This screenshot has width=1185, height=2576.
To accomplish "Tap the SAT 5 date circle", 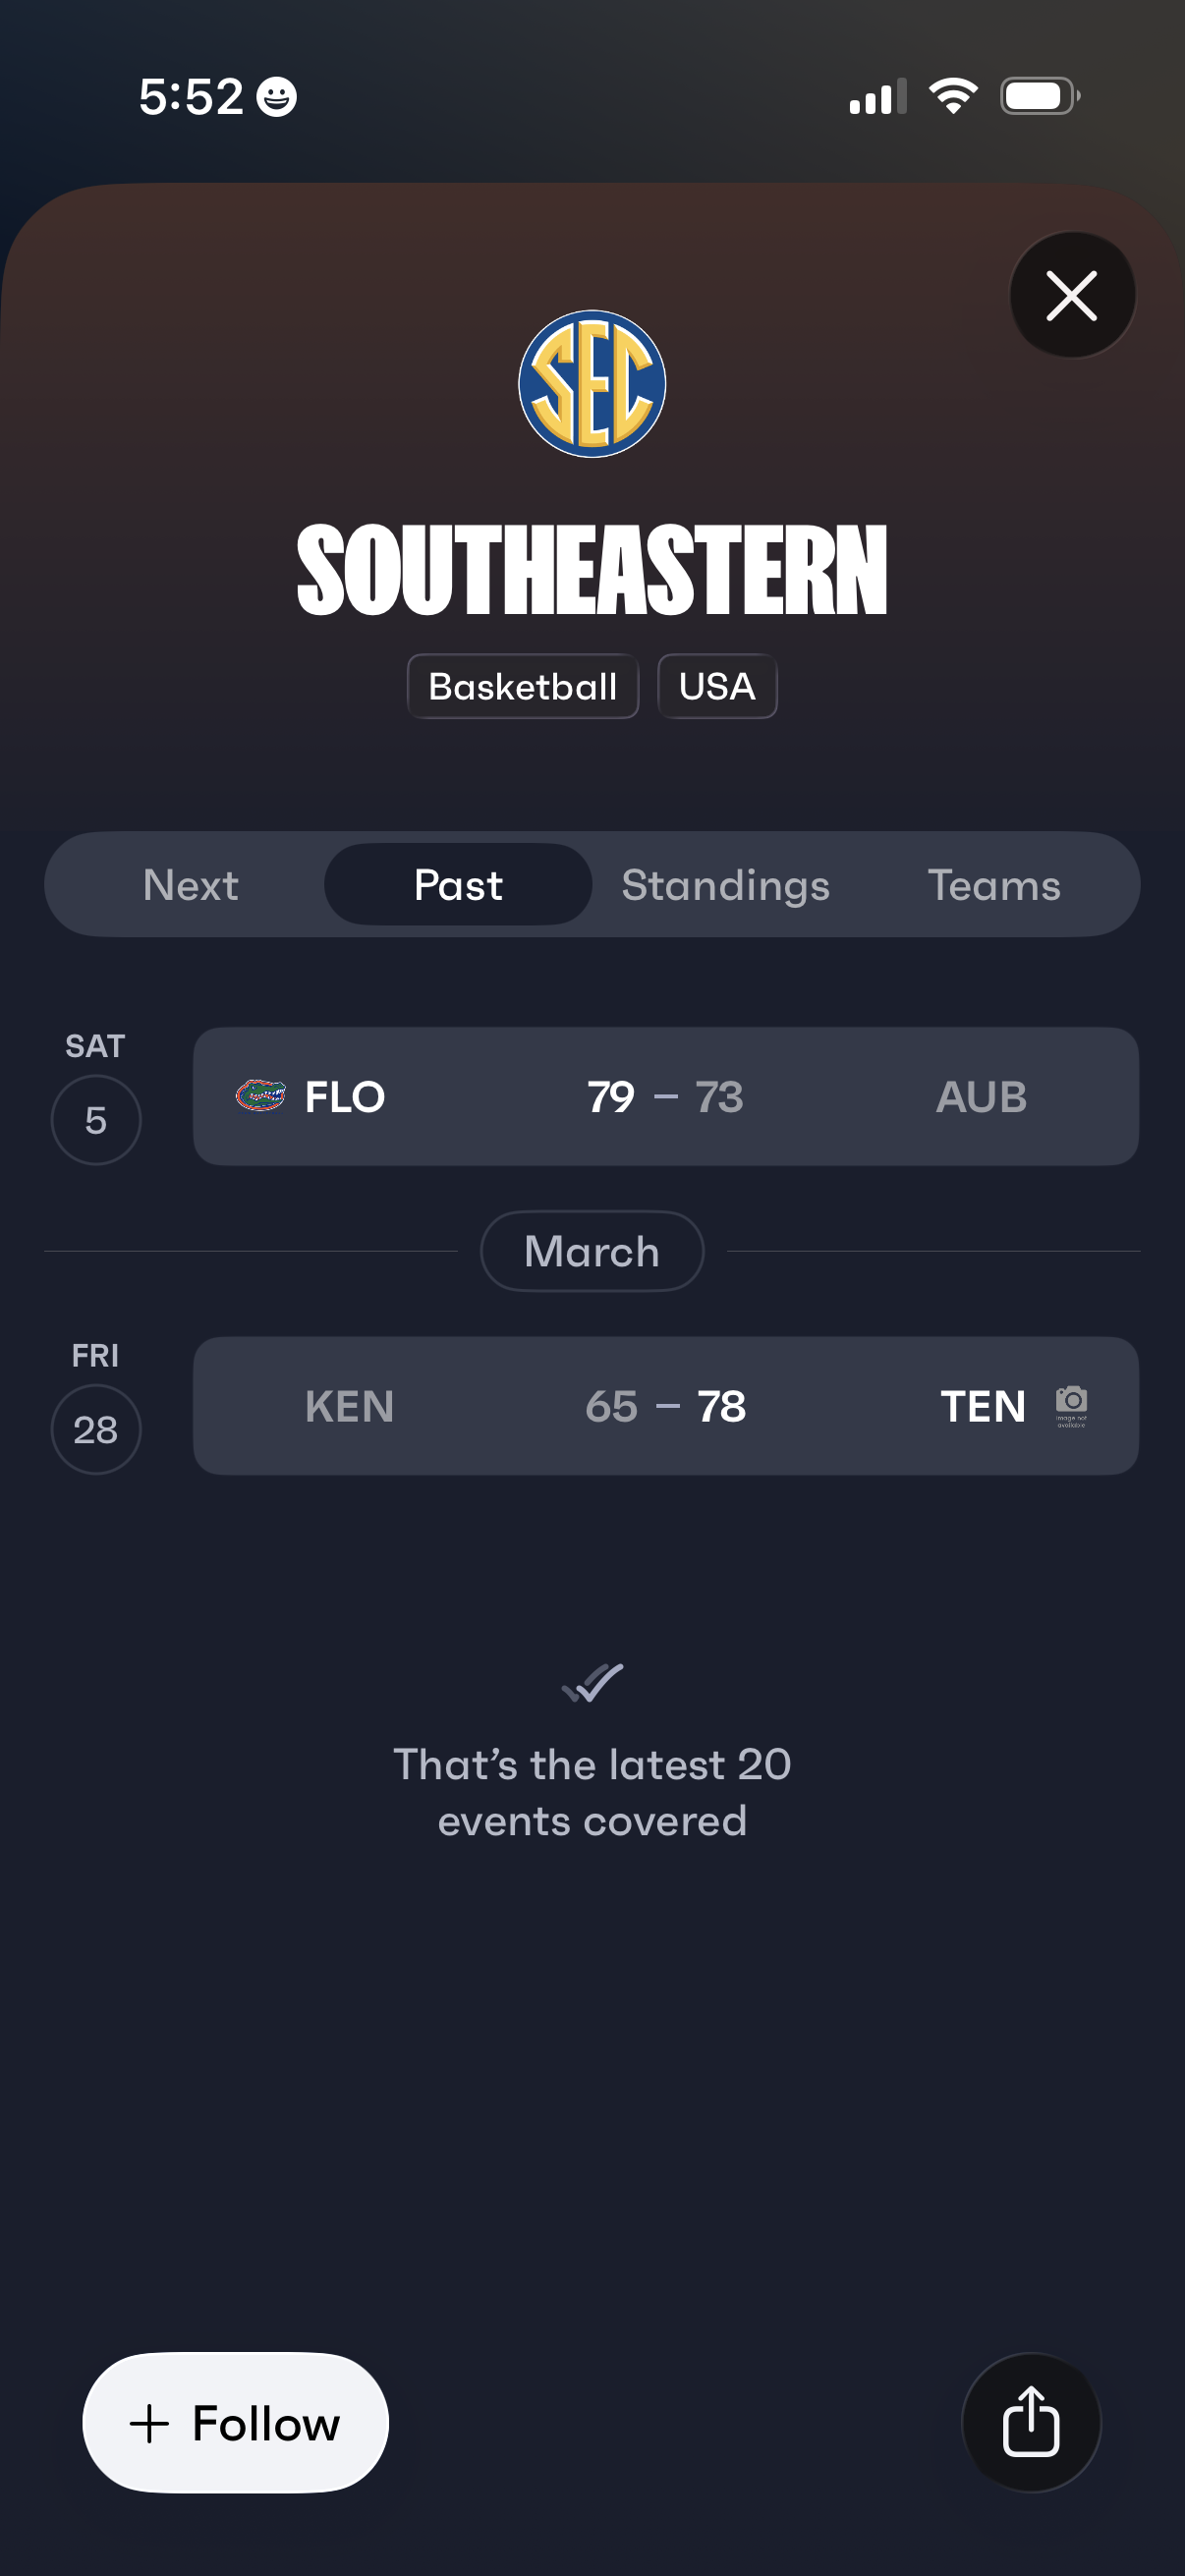I will point(95,1118).
